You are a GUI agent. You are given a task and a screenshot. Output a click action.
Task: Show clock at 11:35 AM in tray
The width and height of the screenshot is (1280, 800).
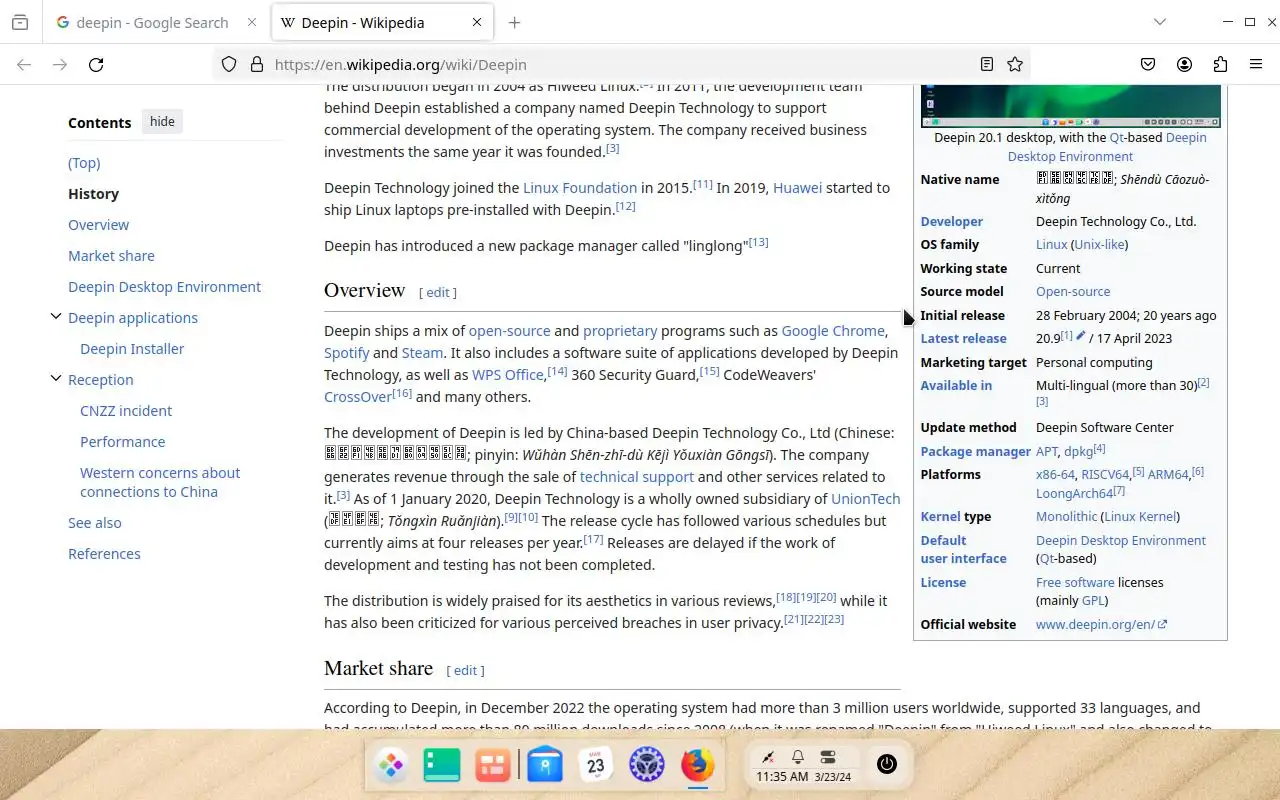782,777
